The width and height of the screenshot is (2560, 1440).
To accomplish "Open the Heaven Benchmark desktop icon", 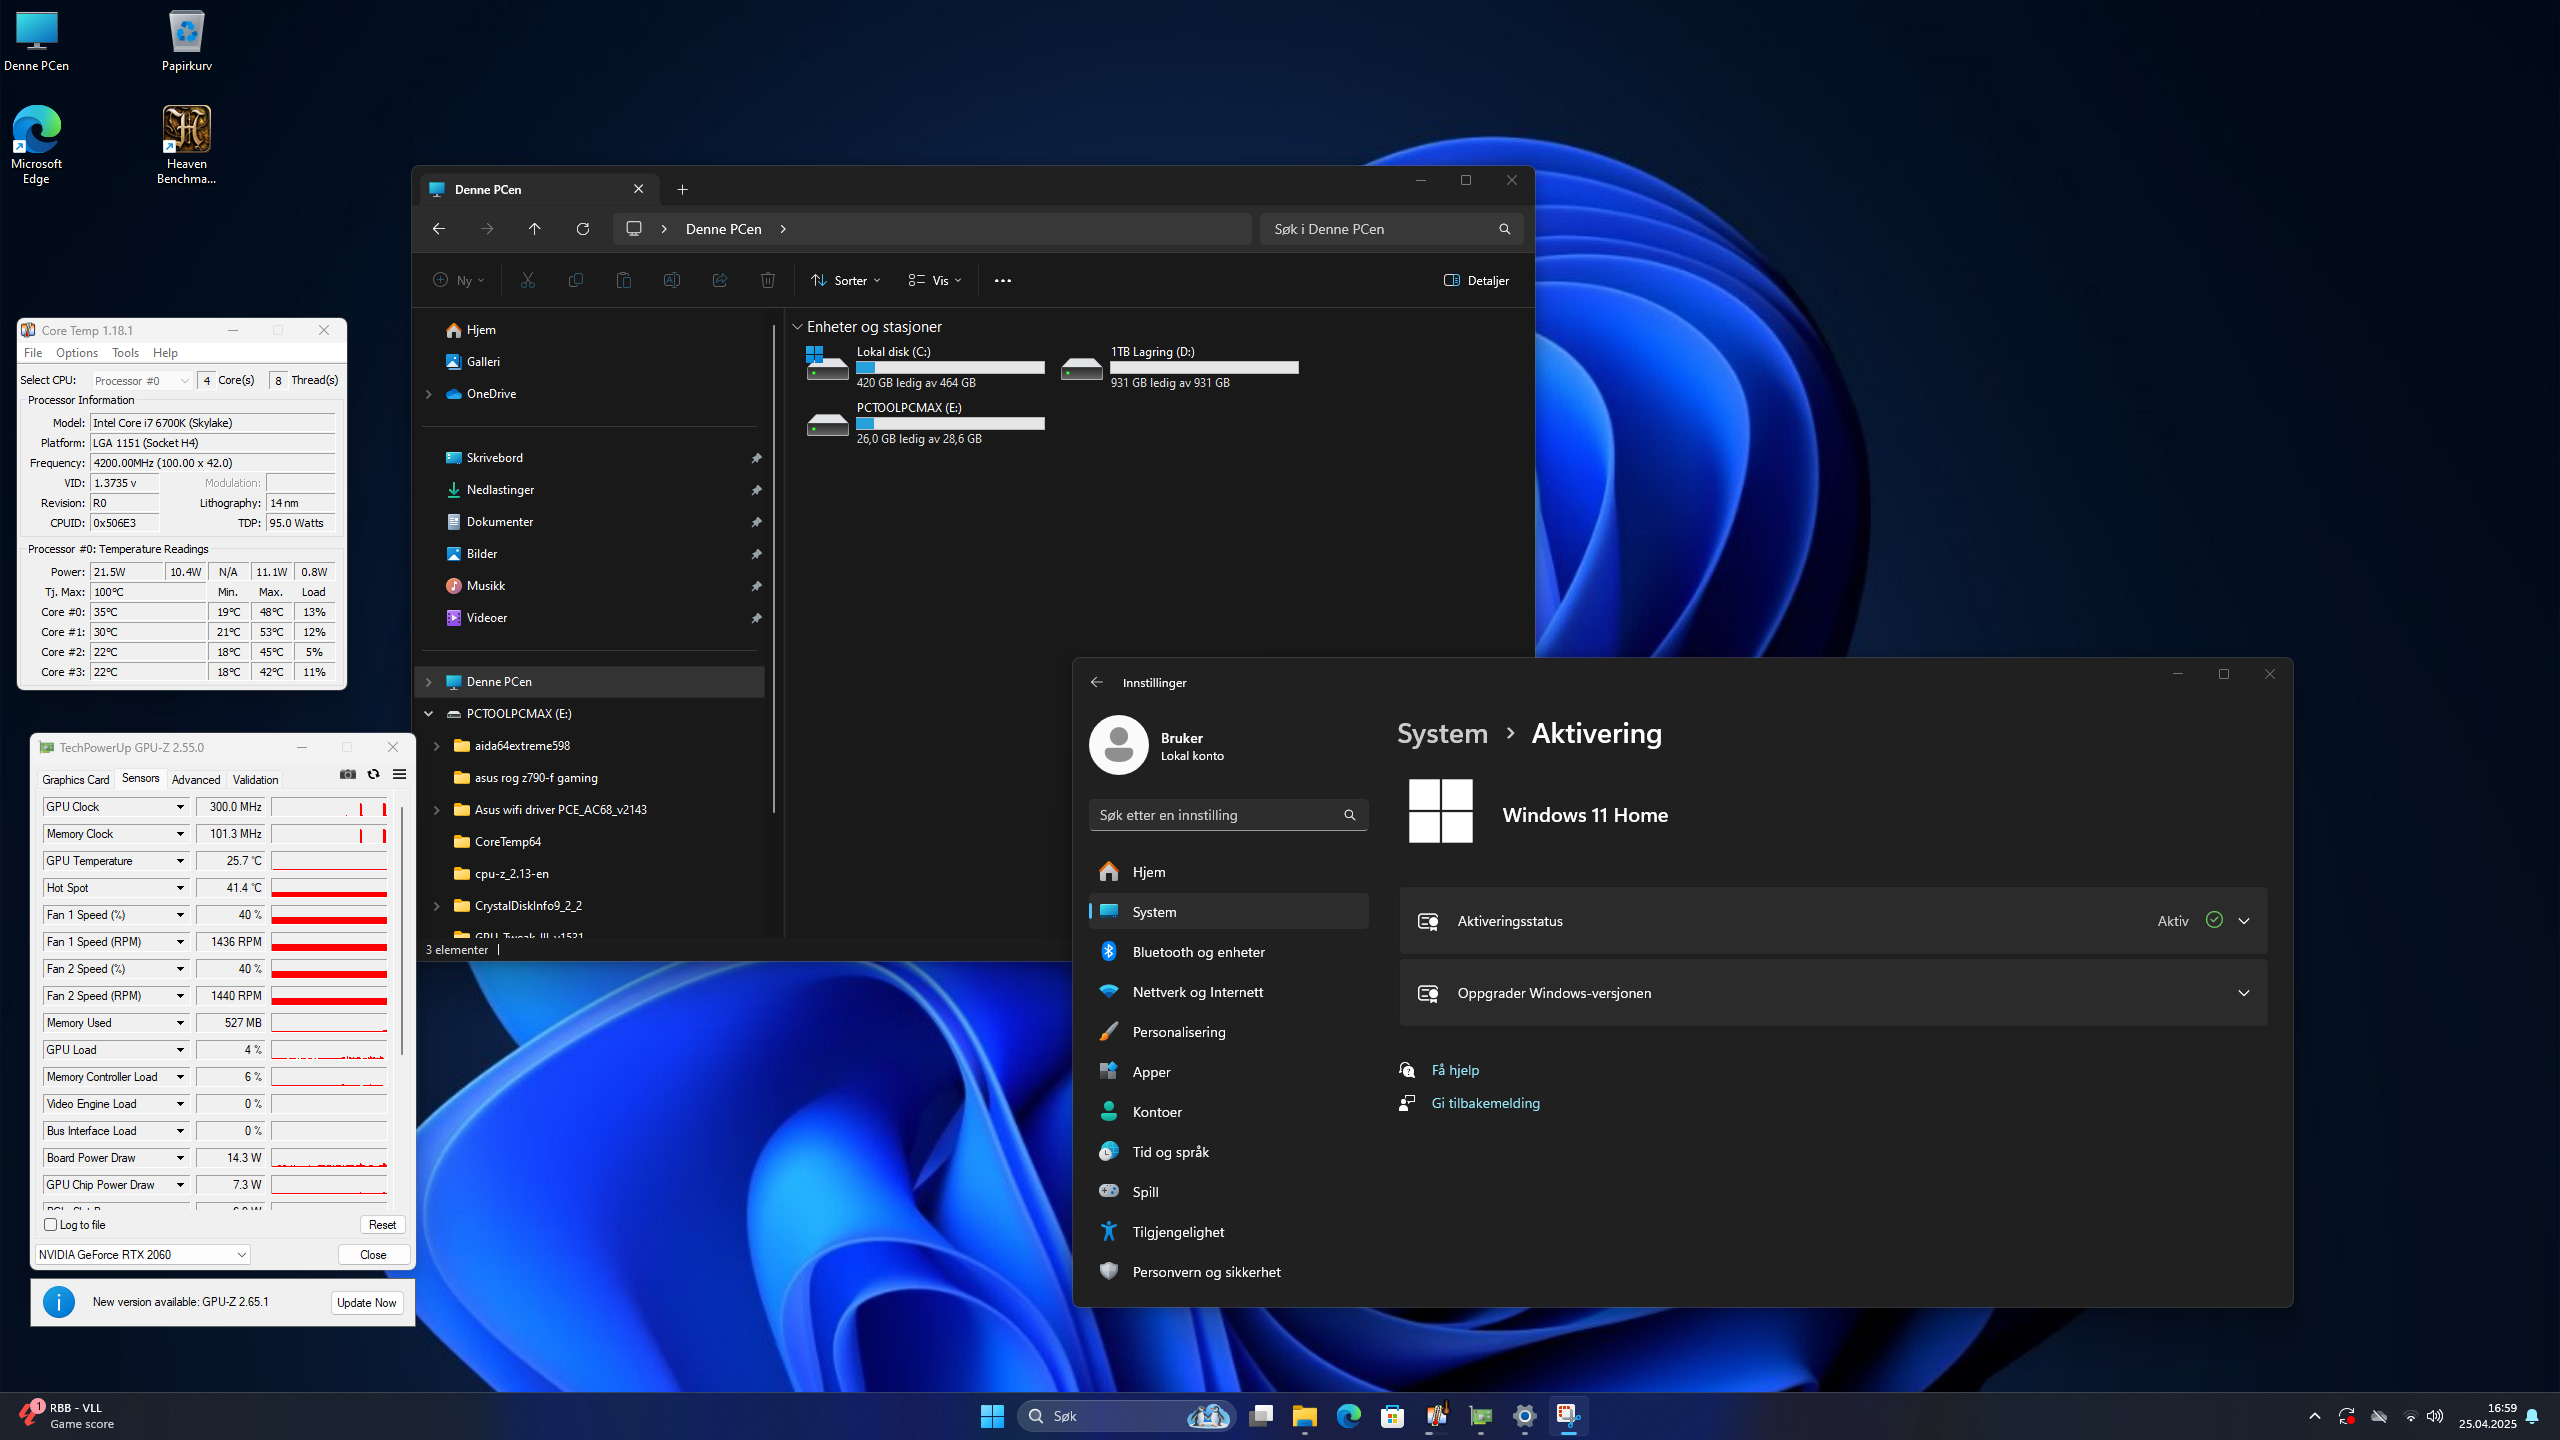I will (x=187, y=145).
